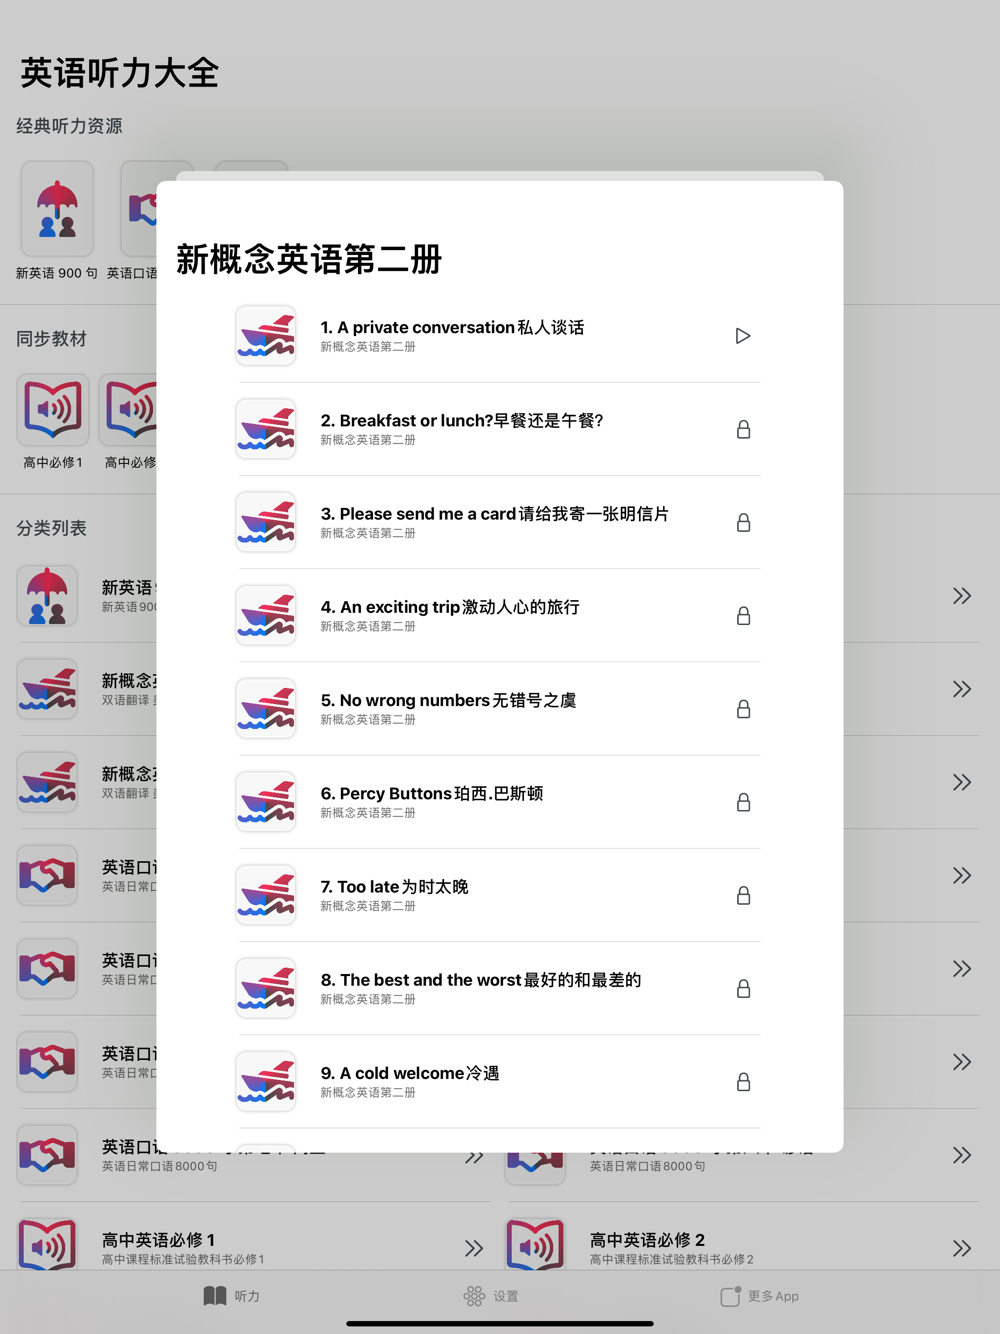The height and width of the screenshot is (1334, 1000).
Task: Choose '7. Too late为时太晚' lesson
Action: tap(394, 886)
